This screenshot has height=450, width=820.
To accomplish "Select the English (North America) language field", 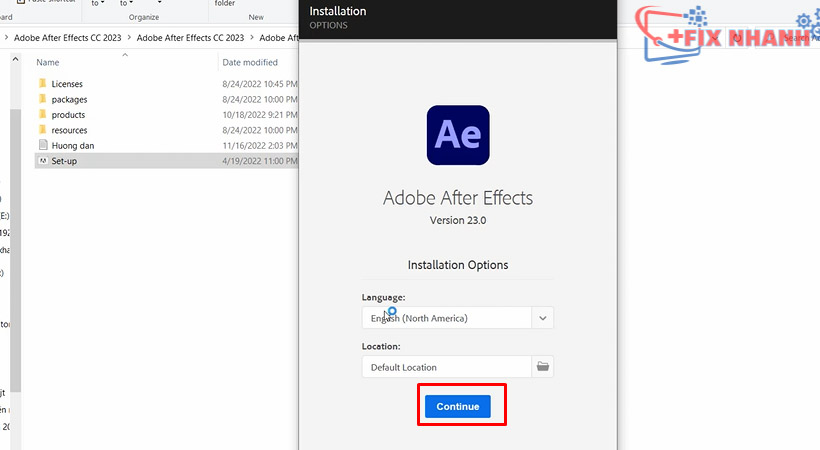I will coord(447,318).
